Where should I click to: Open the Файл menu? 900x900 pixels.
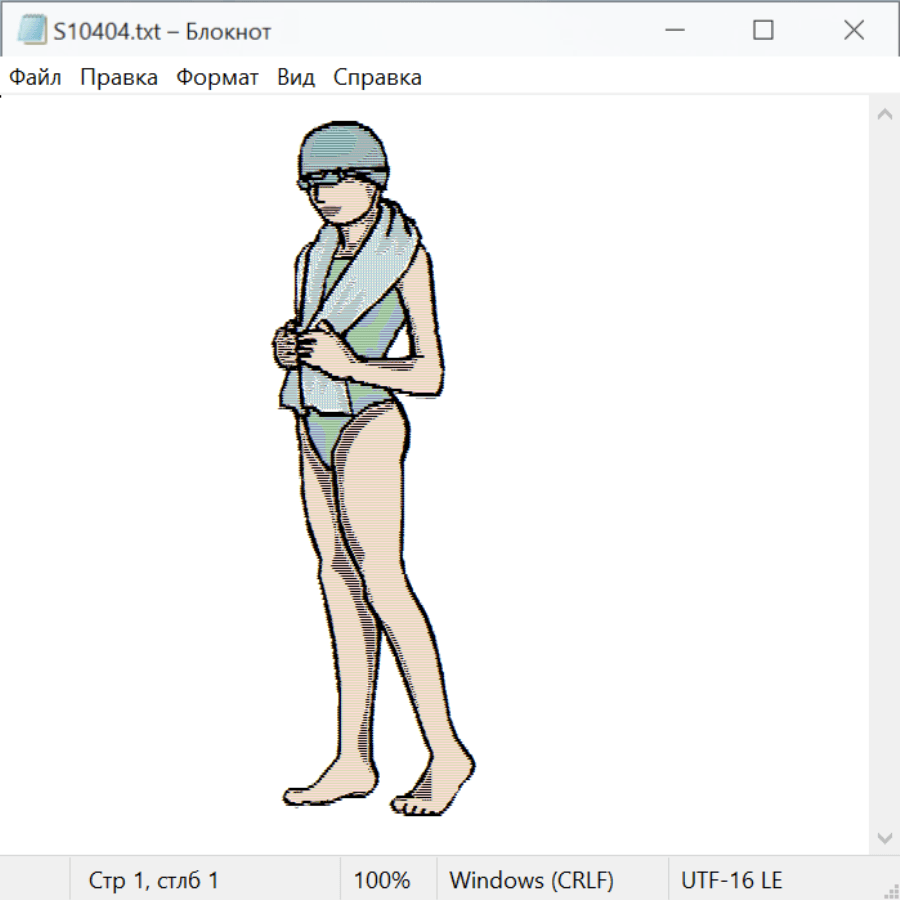(36, 78)
